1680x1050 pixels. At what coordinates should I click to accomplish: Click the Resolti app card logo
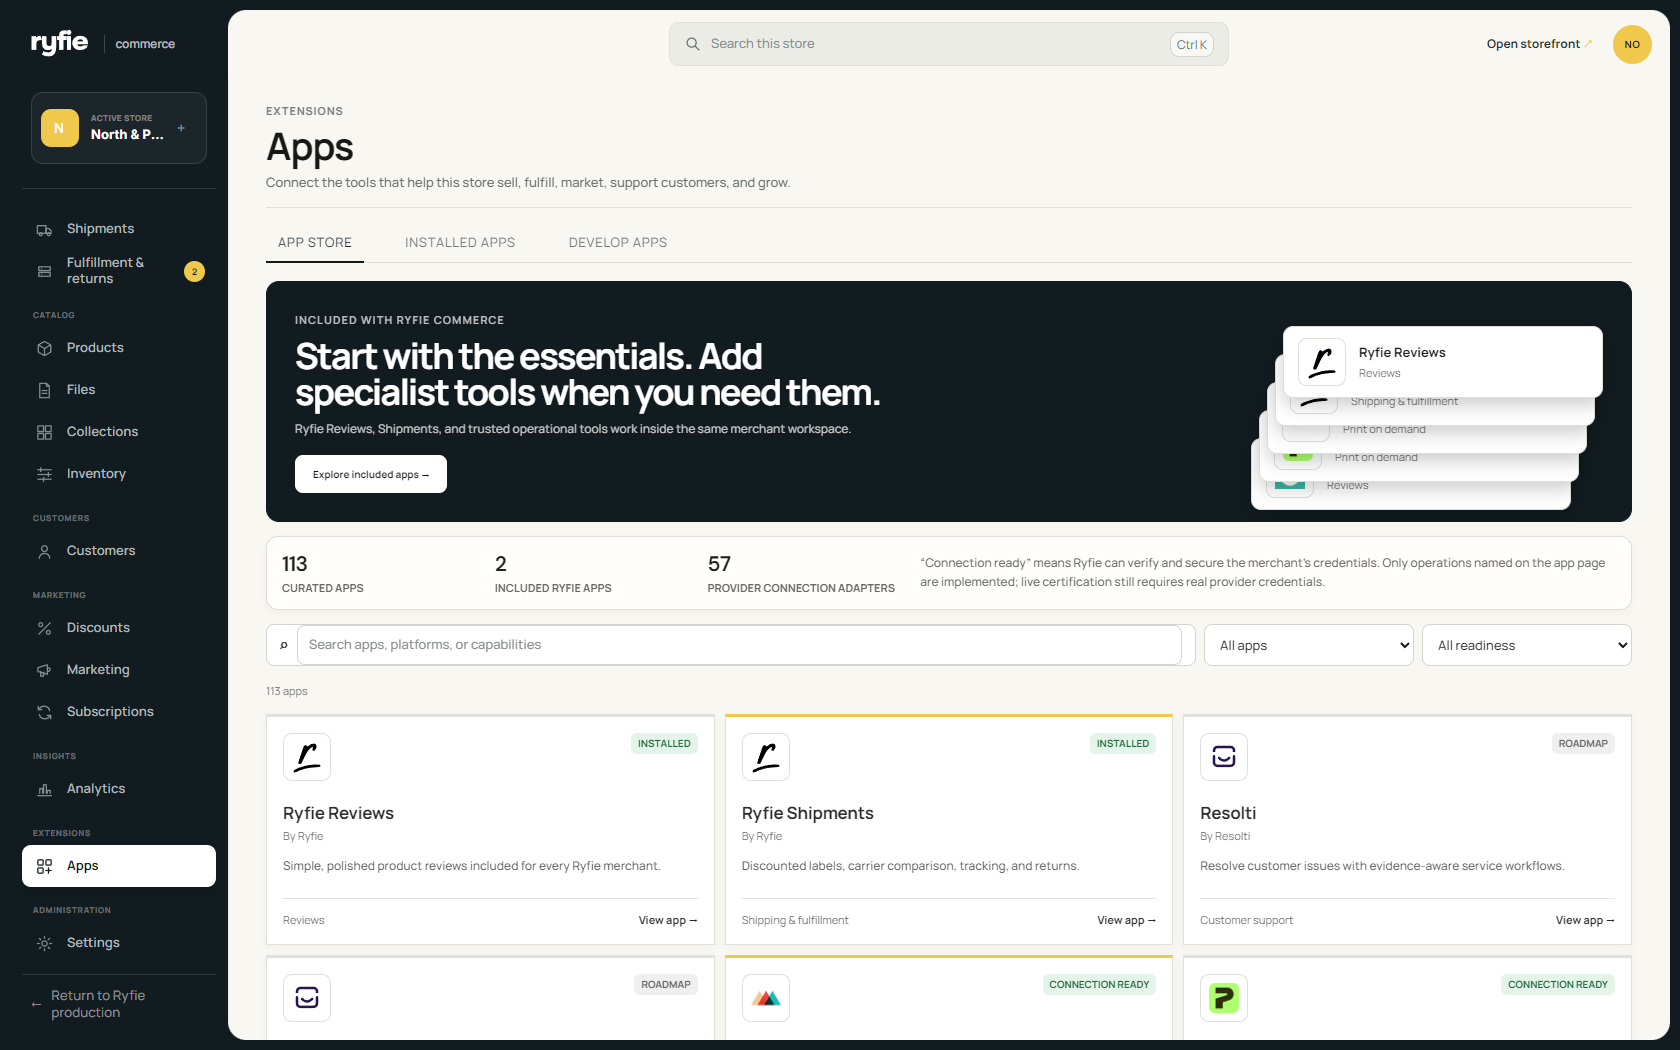(1224, 757)
